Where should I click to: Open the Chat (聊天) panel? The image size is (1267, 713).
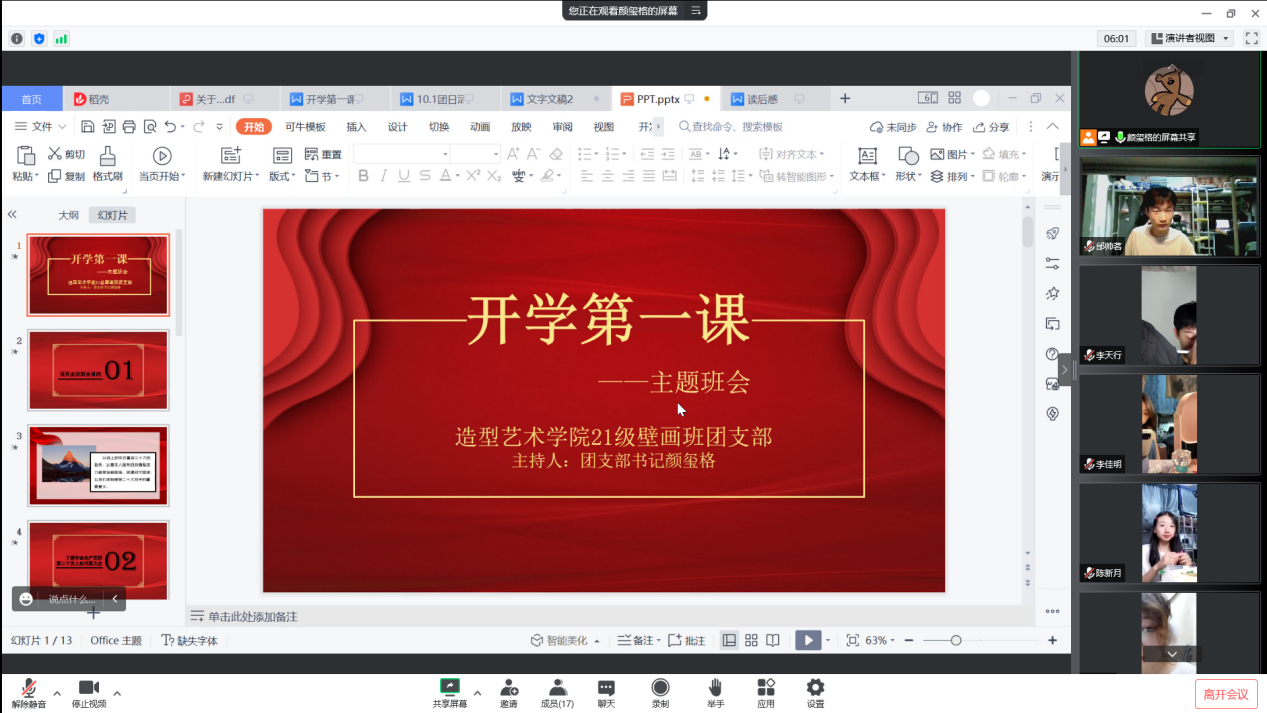pos(606,688)
